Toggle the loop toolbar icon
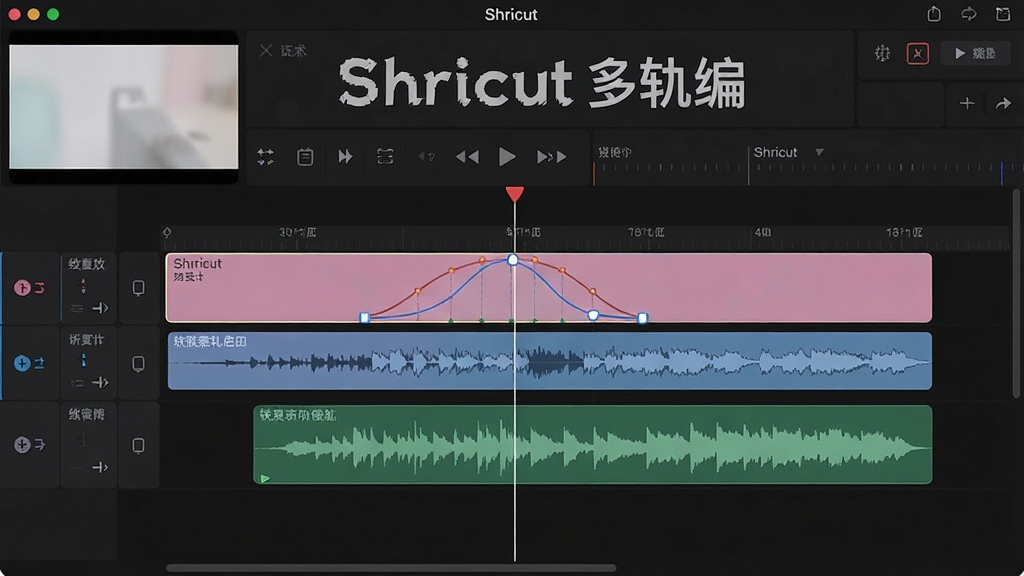The image size is (1024, 576). [385, 157]
